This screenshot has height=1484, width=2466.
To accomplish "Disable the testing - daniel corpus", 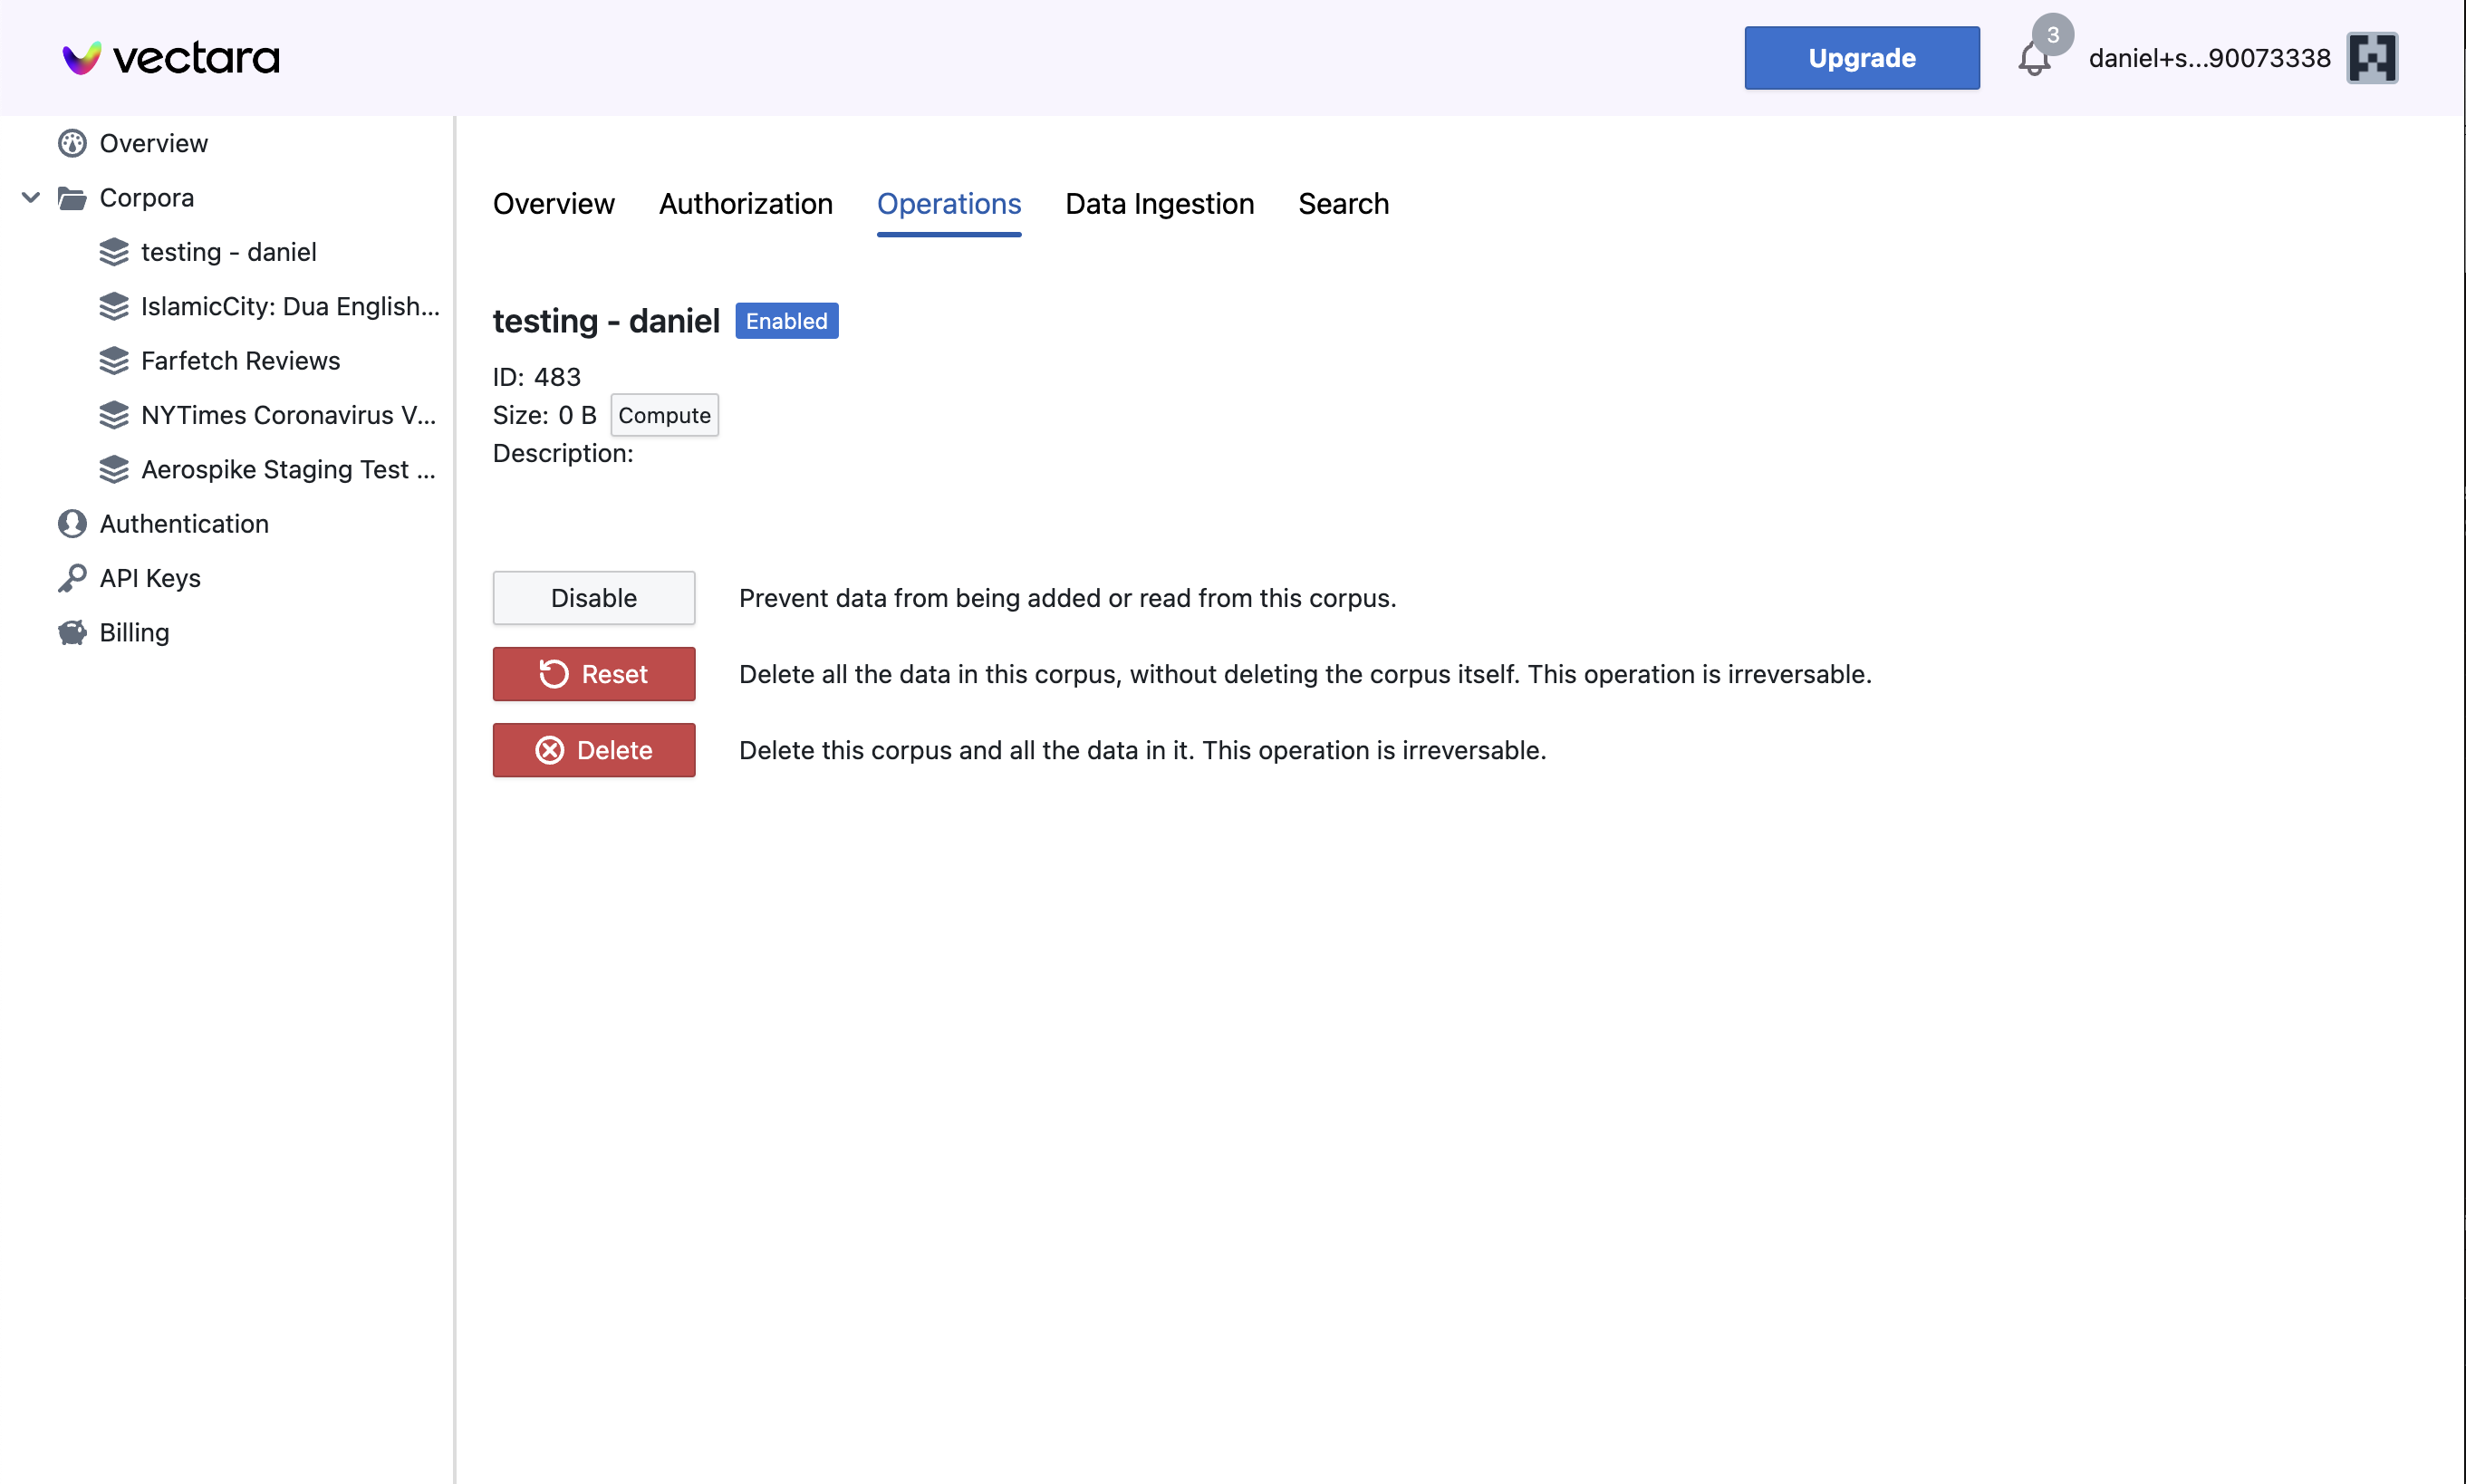I will (x=593, y=597).
